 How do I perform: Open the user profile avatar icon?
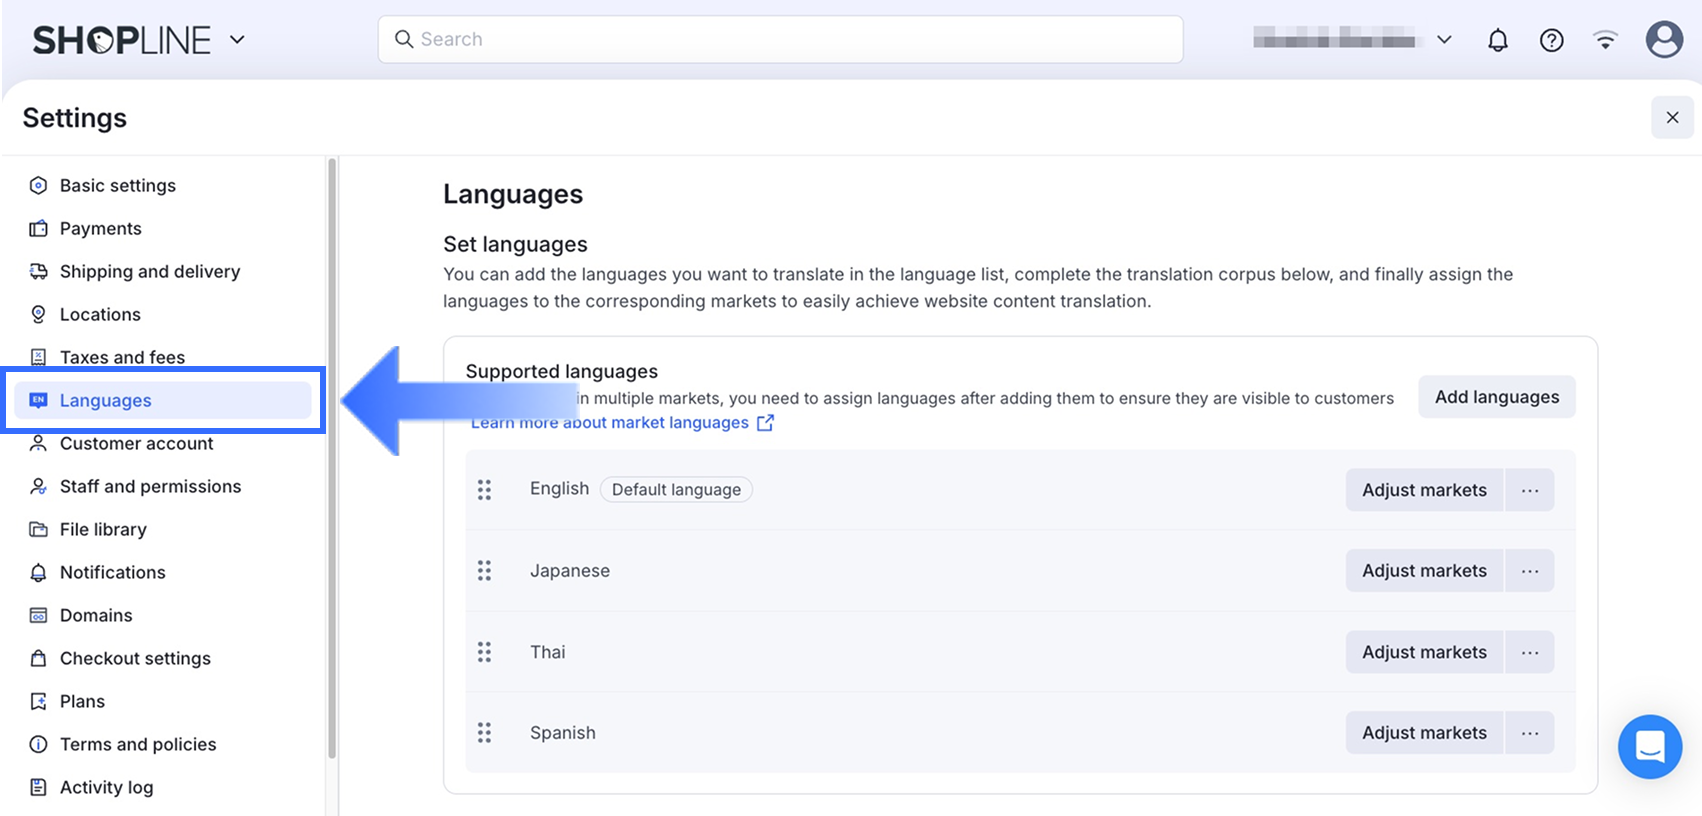click(x=1664, y=40)
